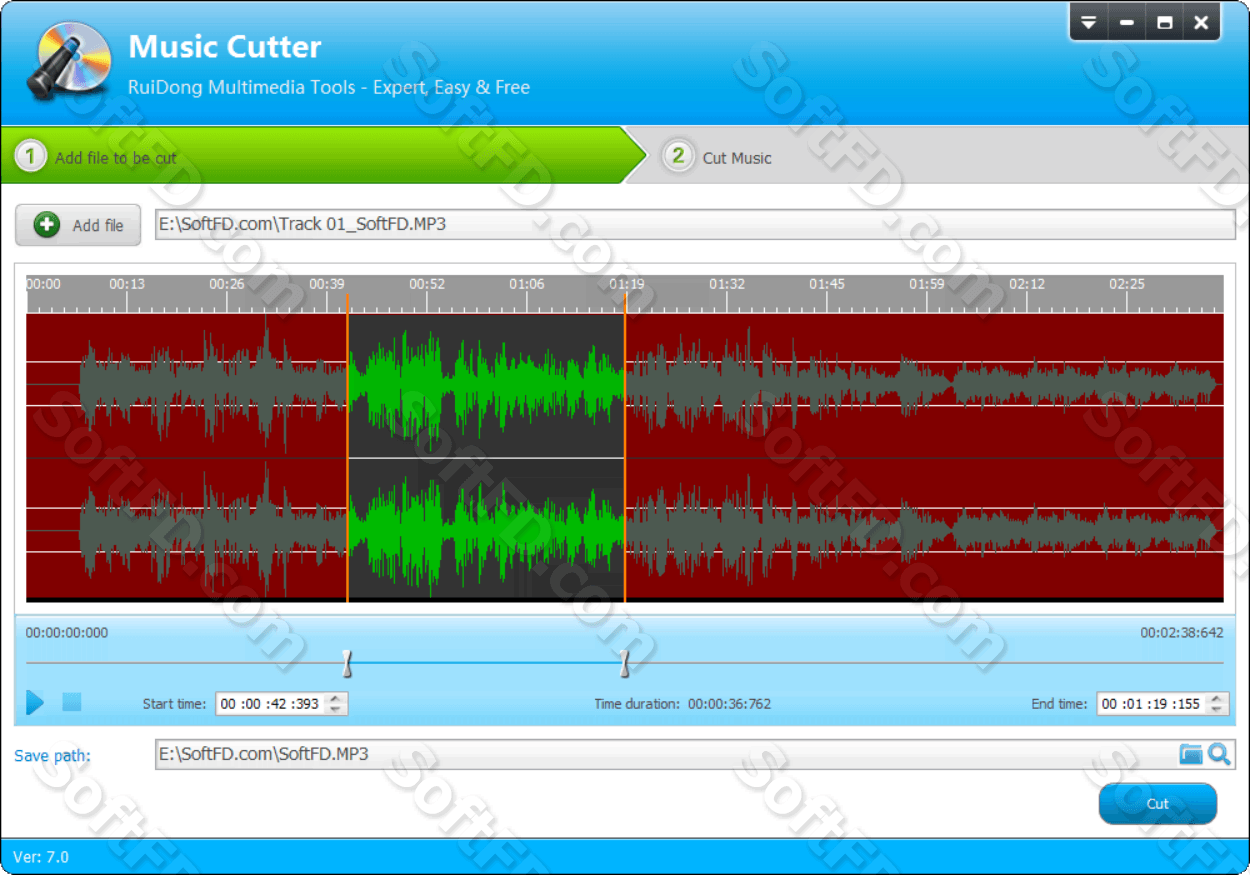Click the 00:00:00:000 start position text
The width and height of the screenshot is (1250, 875).
point(67,633)
